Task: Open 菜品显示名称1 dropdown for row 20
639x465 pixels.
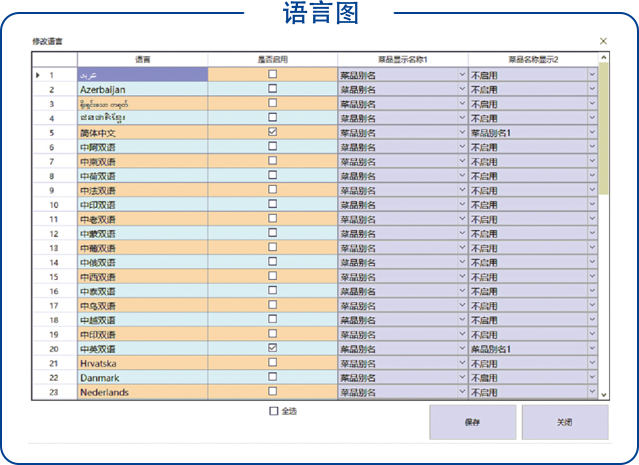Action: point(462,348)
